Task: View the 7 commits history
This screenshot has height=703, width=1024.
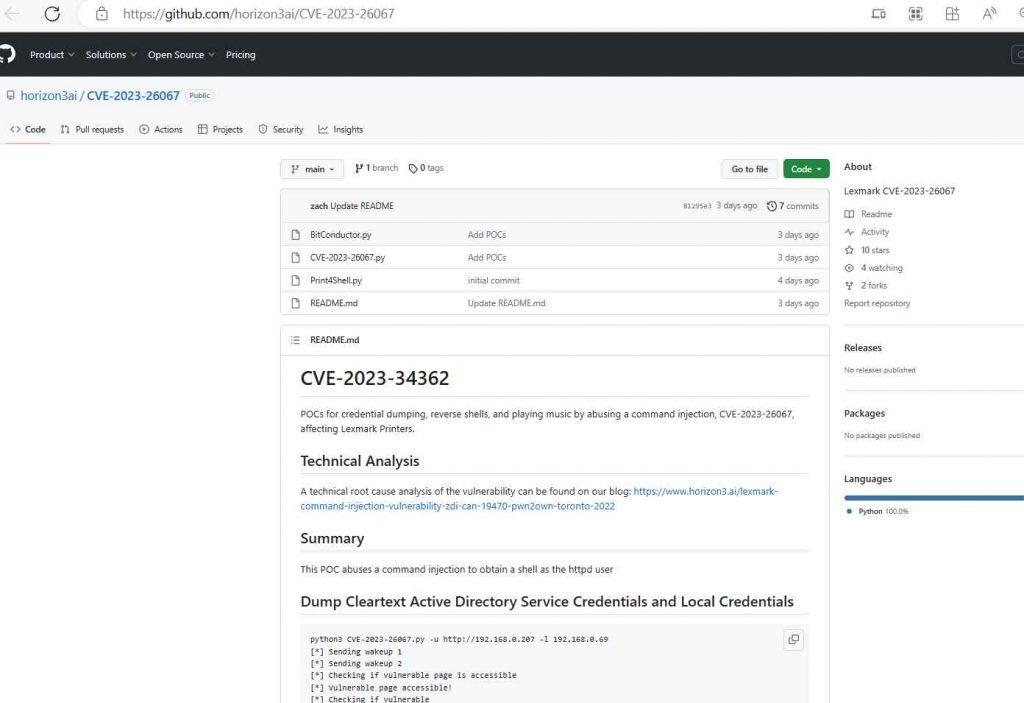Action: tap(793, 206)
